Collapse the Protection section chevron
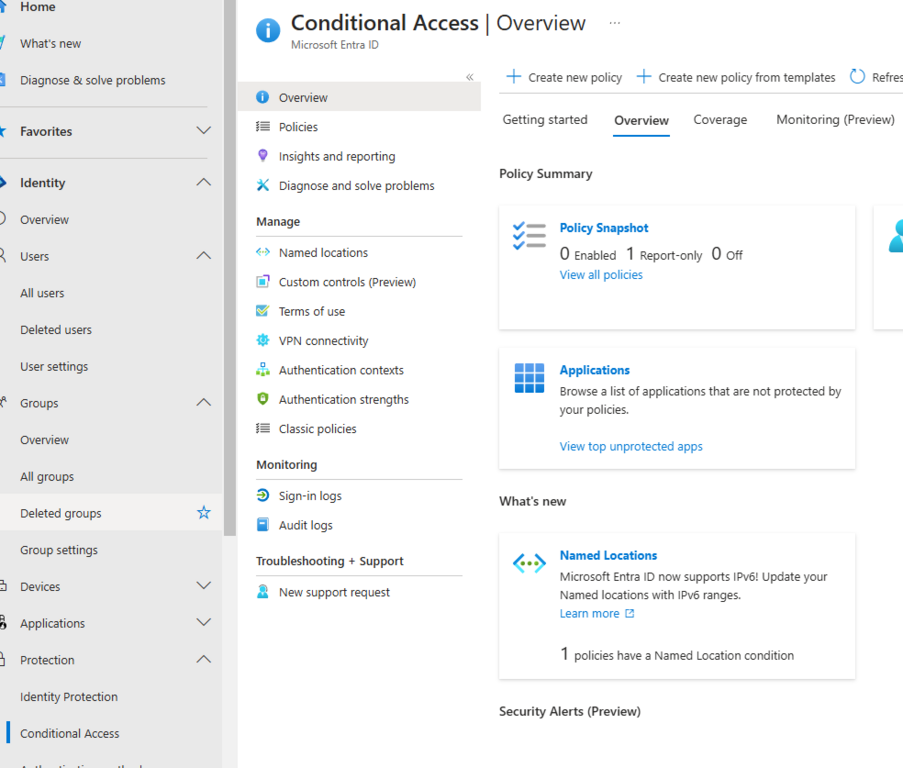Viewport: 903px width, 768px height. tap(203, 659)
